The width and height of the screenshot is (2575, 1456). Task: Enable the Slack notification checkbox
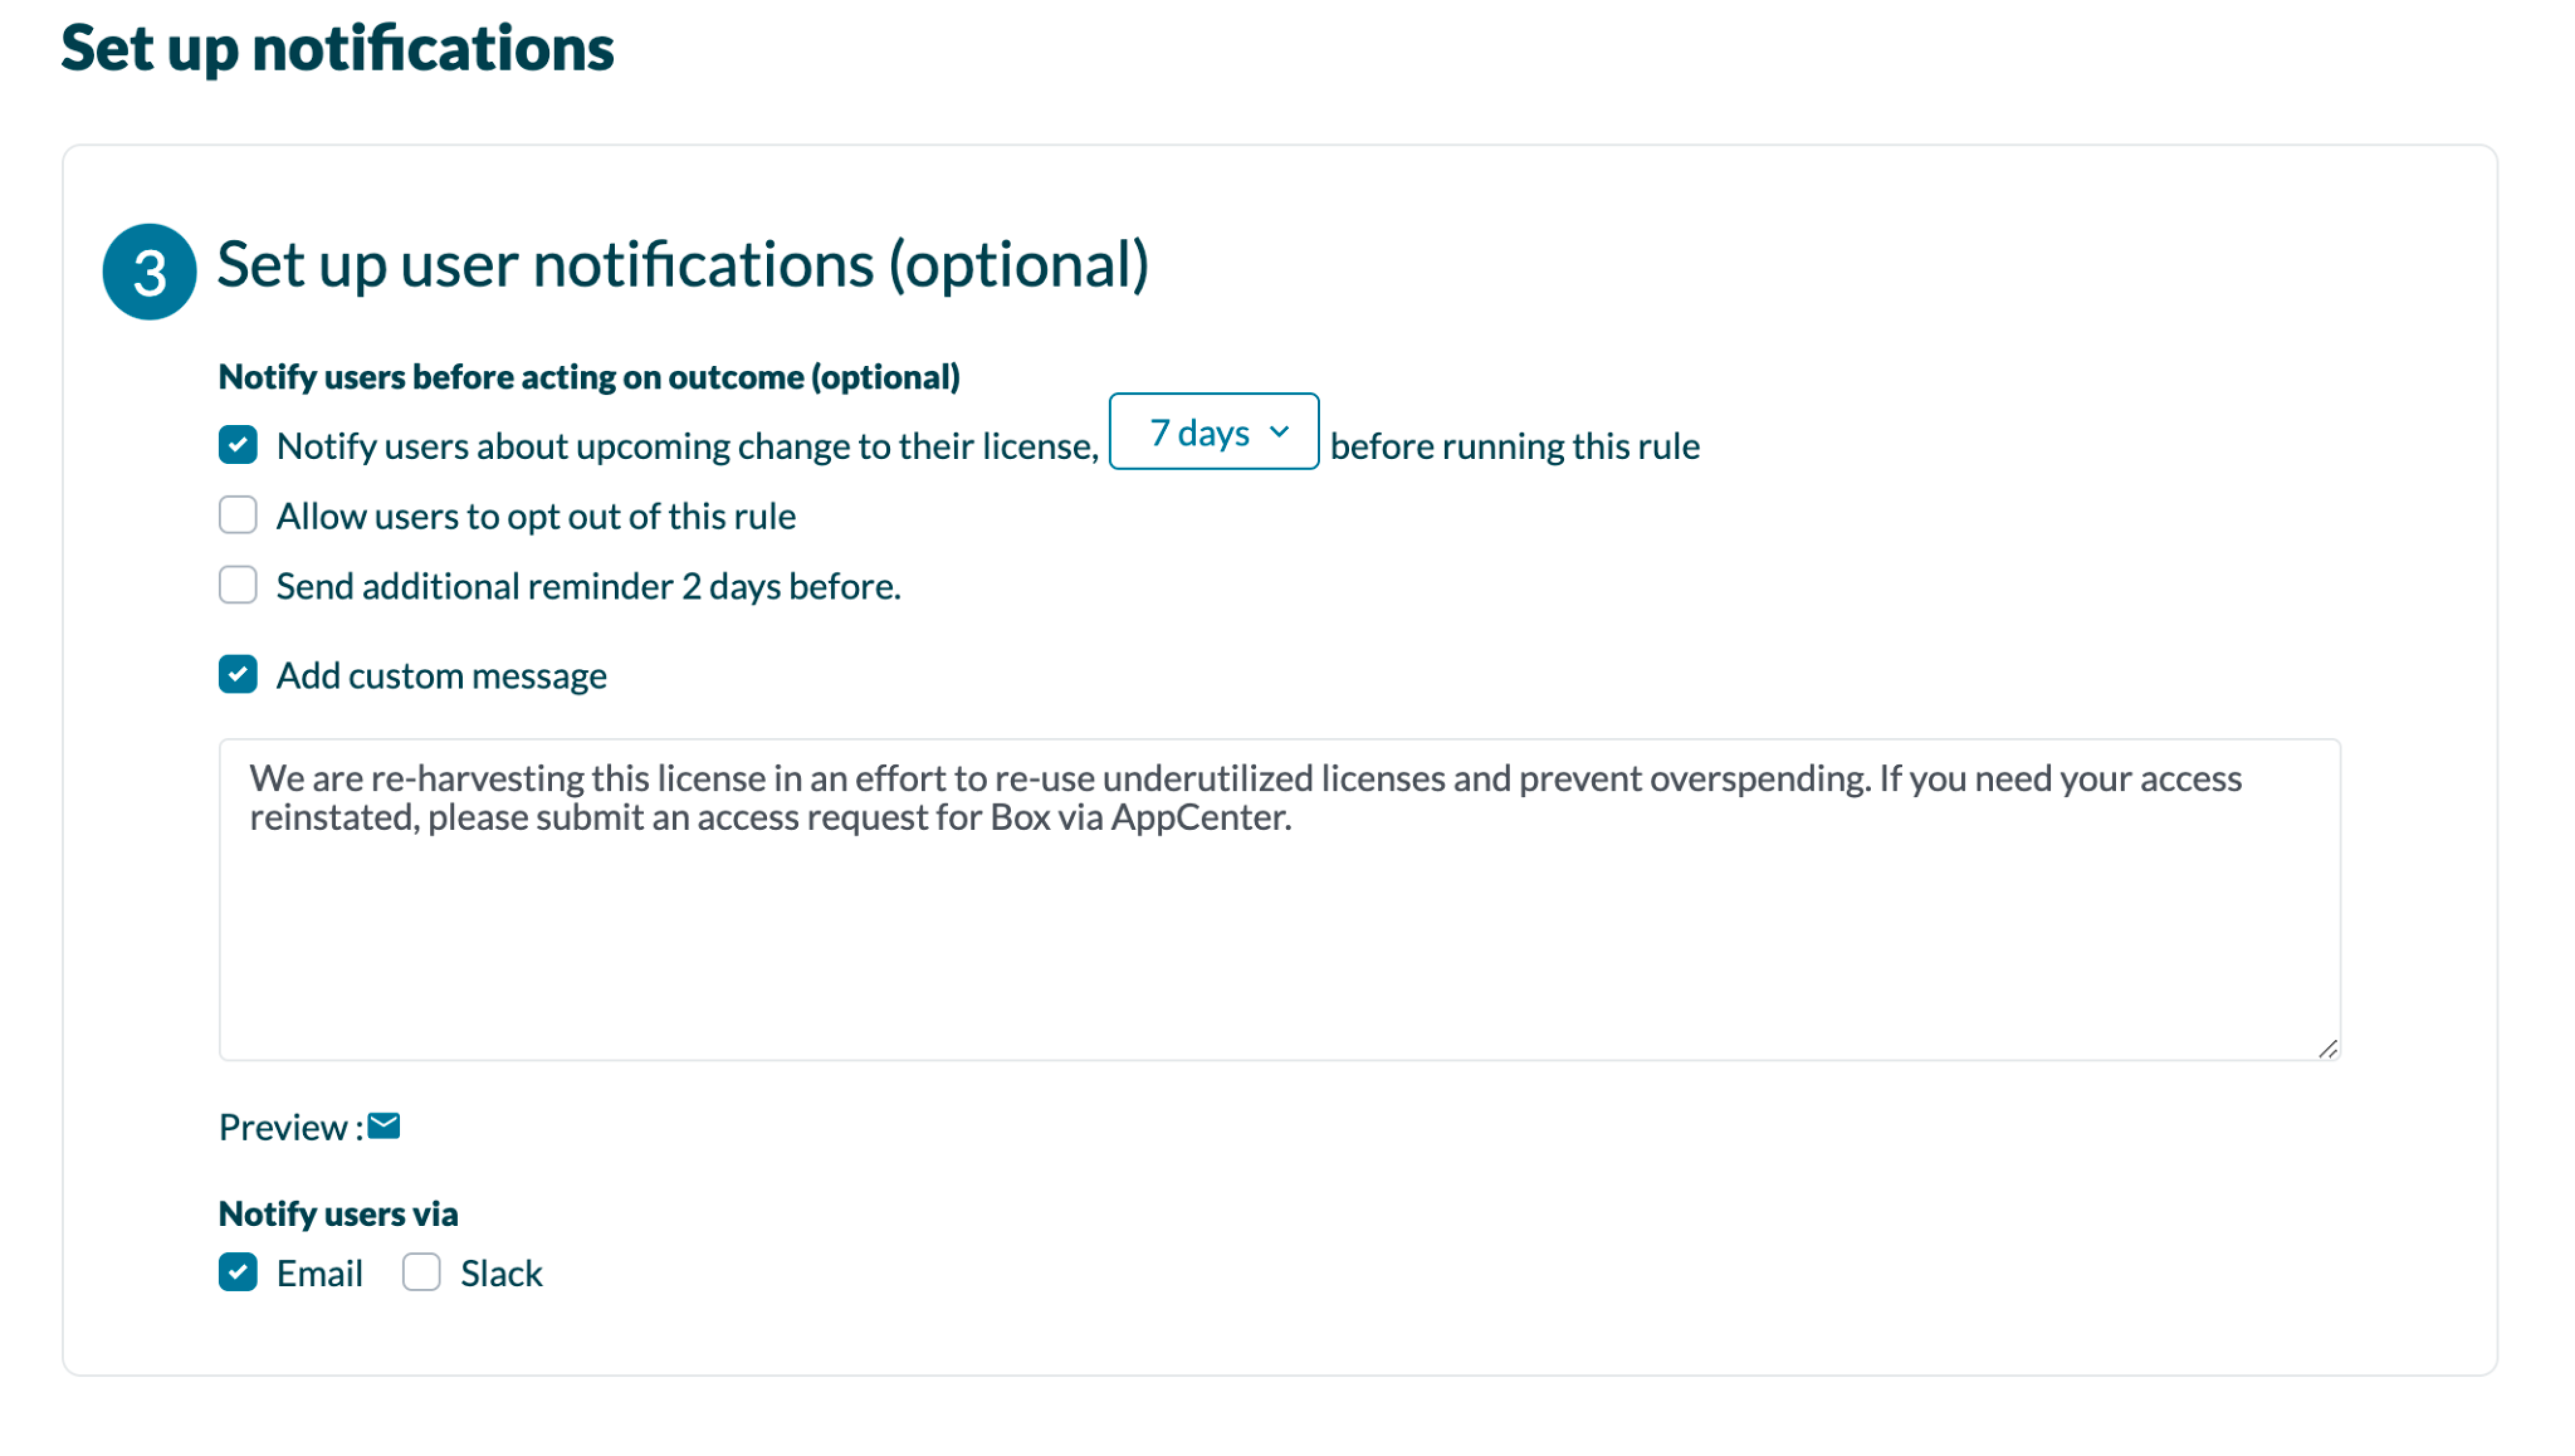[x=421, y=1273]
